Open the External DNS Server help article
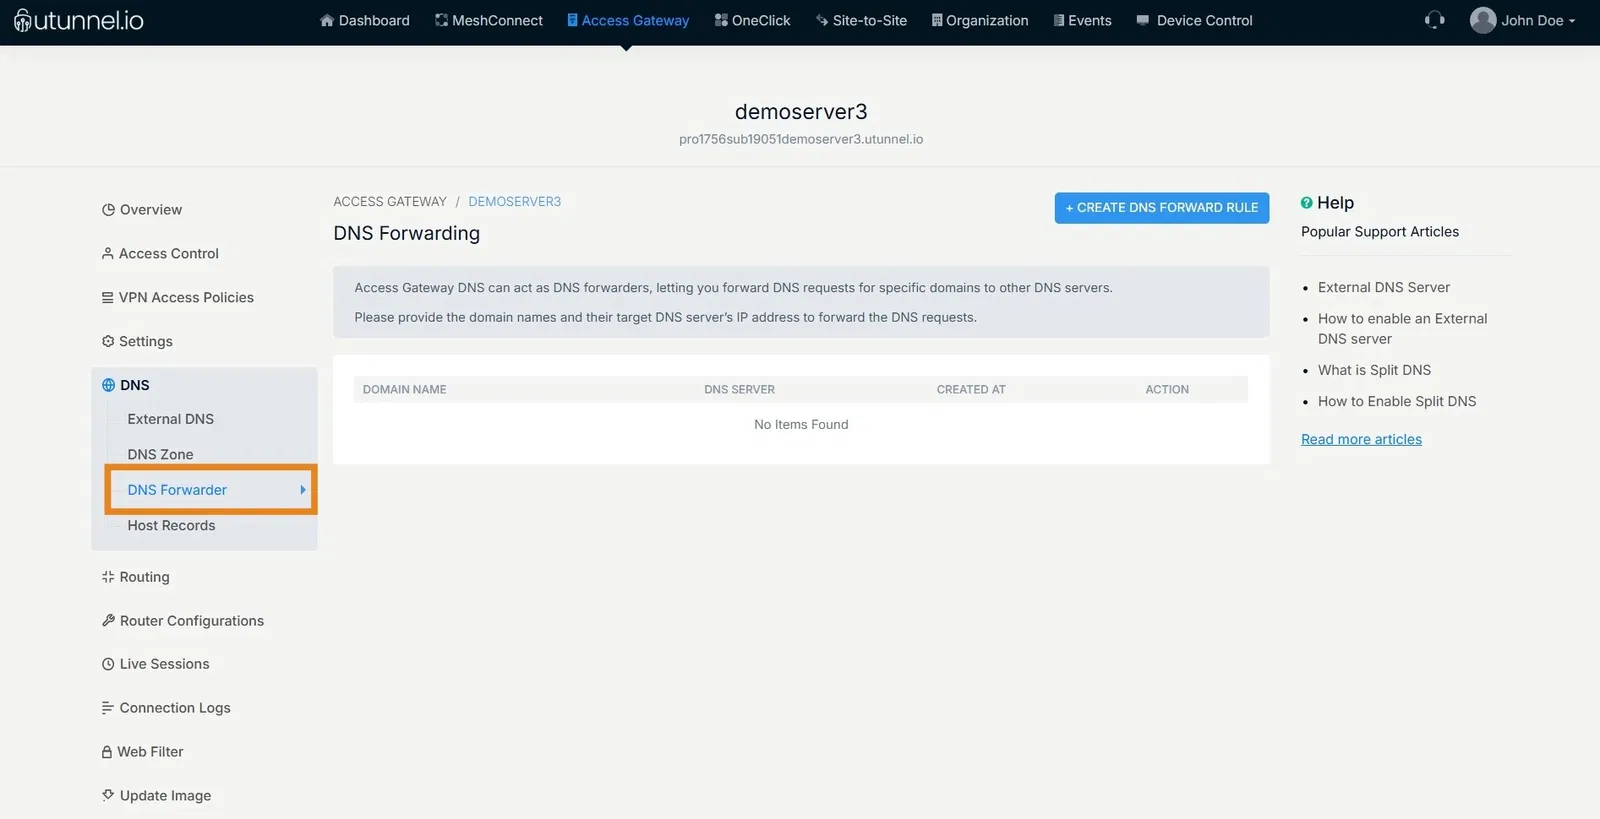1600x819 pixels. click(x=1384, y=287)
